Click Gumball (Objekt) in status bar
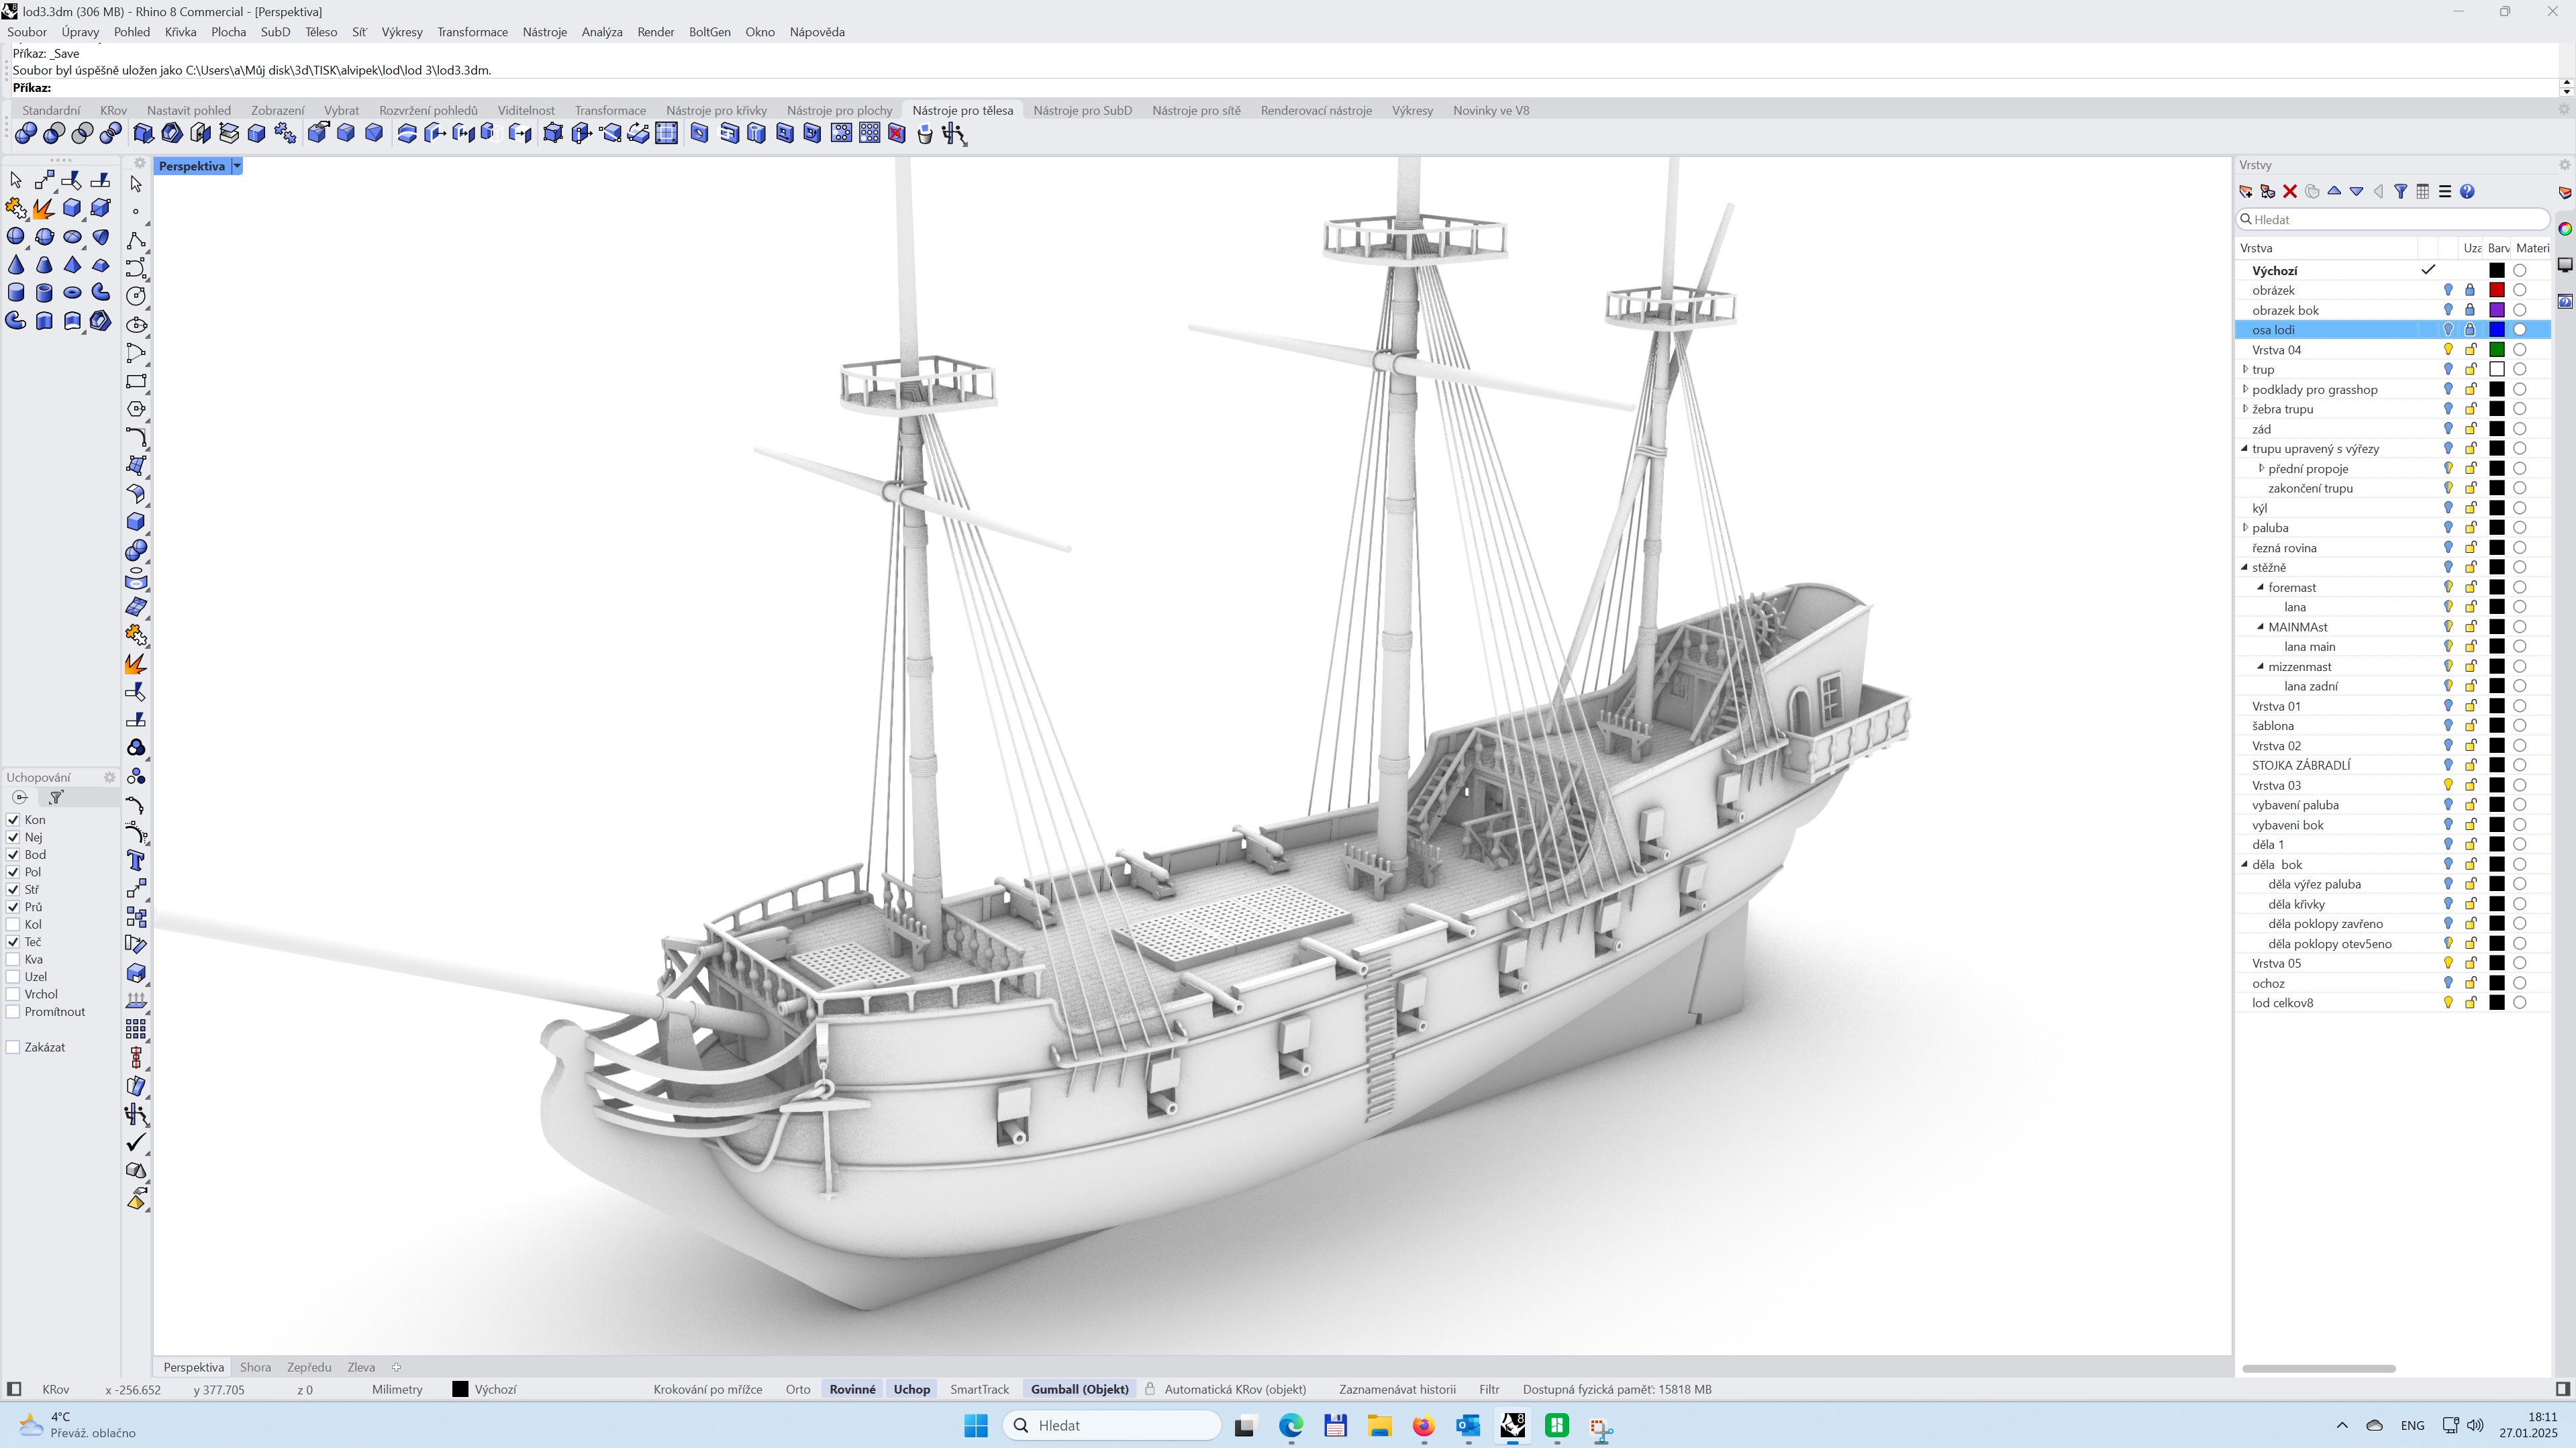 pos(1079,1389)
